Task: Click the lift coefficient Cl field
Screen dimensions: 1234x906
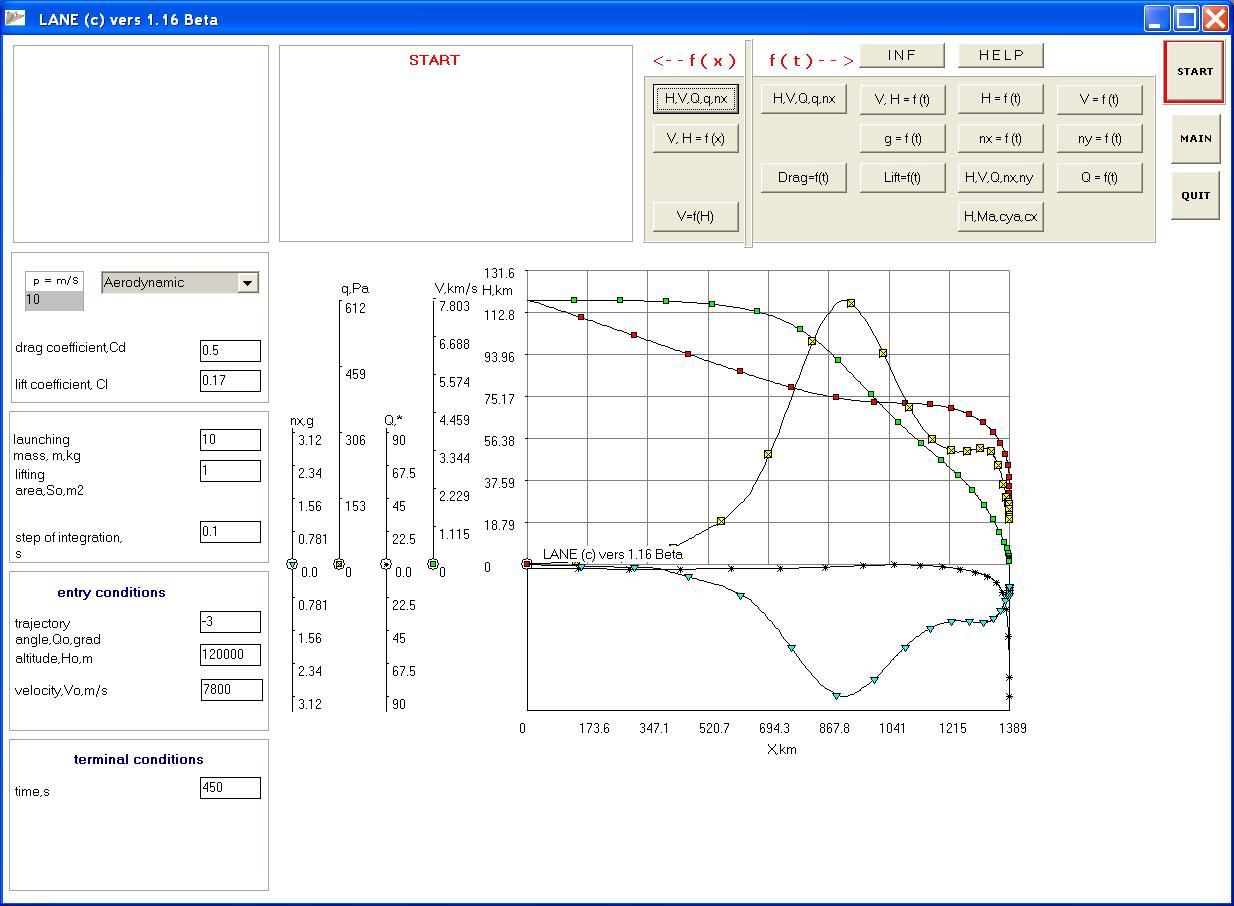Action: coord(230,381)
